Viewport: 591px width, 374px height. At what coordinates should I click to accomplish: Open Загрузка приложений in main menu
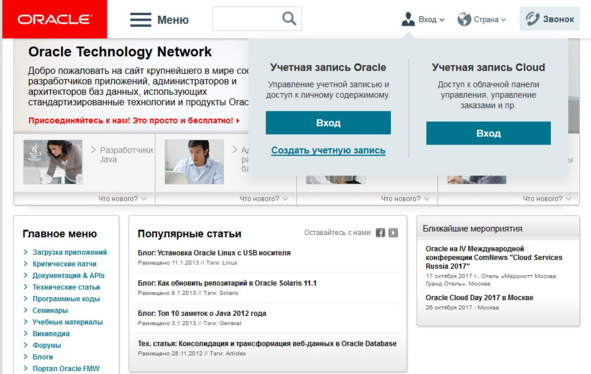click(x=70, y=252)
